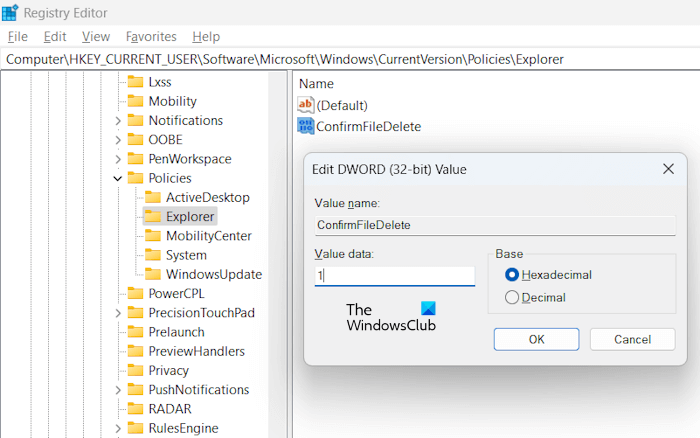The image size is (700, 438).
Task: Click the PreviewHandlers key label
Action: tap(196, 351)
